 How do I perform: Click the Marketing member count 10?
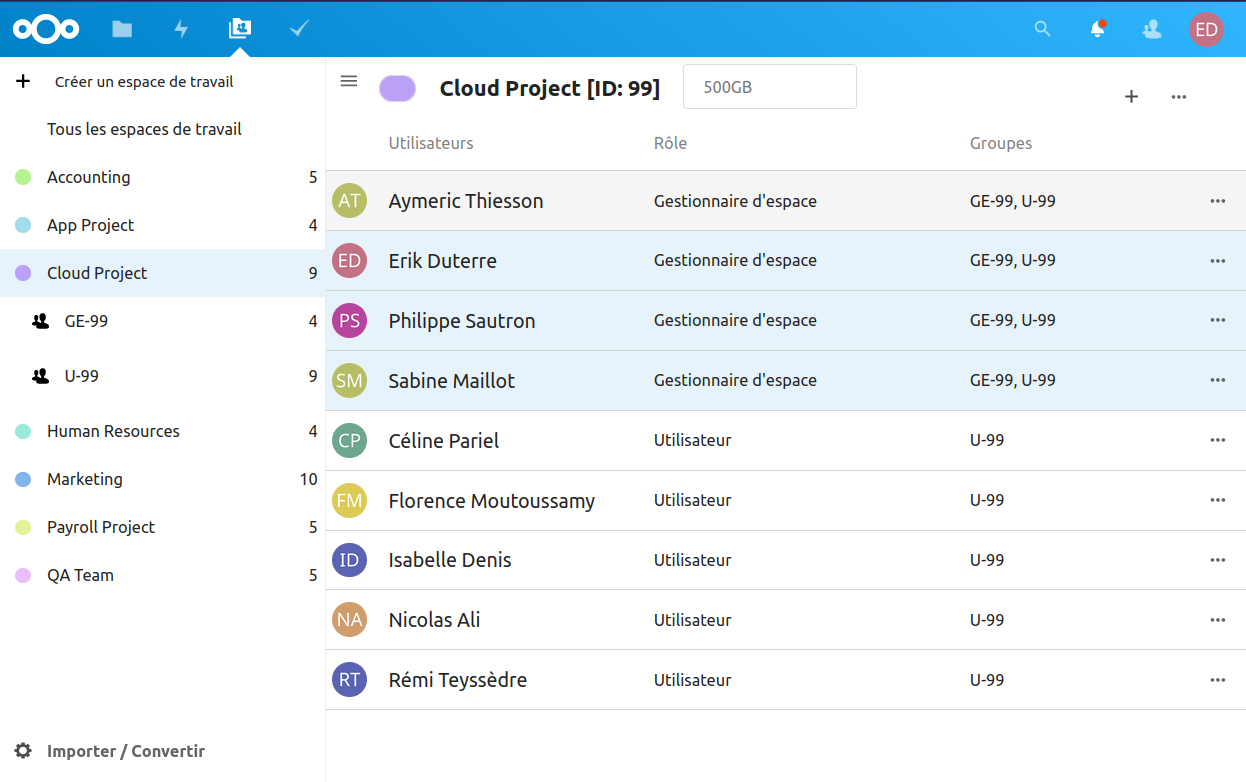pos(309,479)
